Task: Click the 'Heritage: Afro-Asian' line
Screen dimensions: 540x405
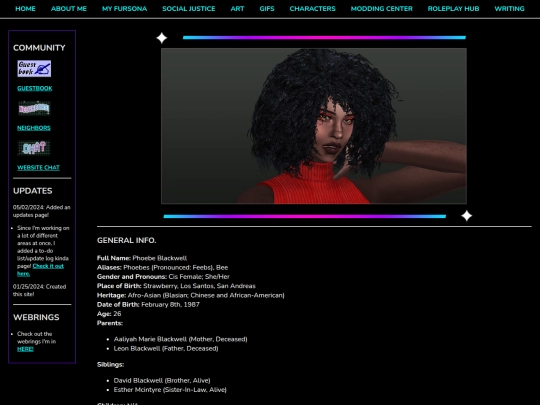Action: 191,295
